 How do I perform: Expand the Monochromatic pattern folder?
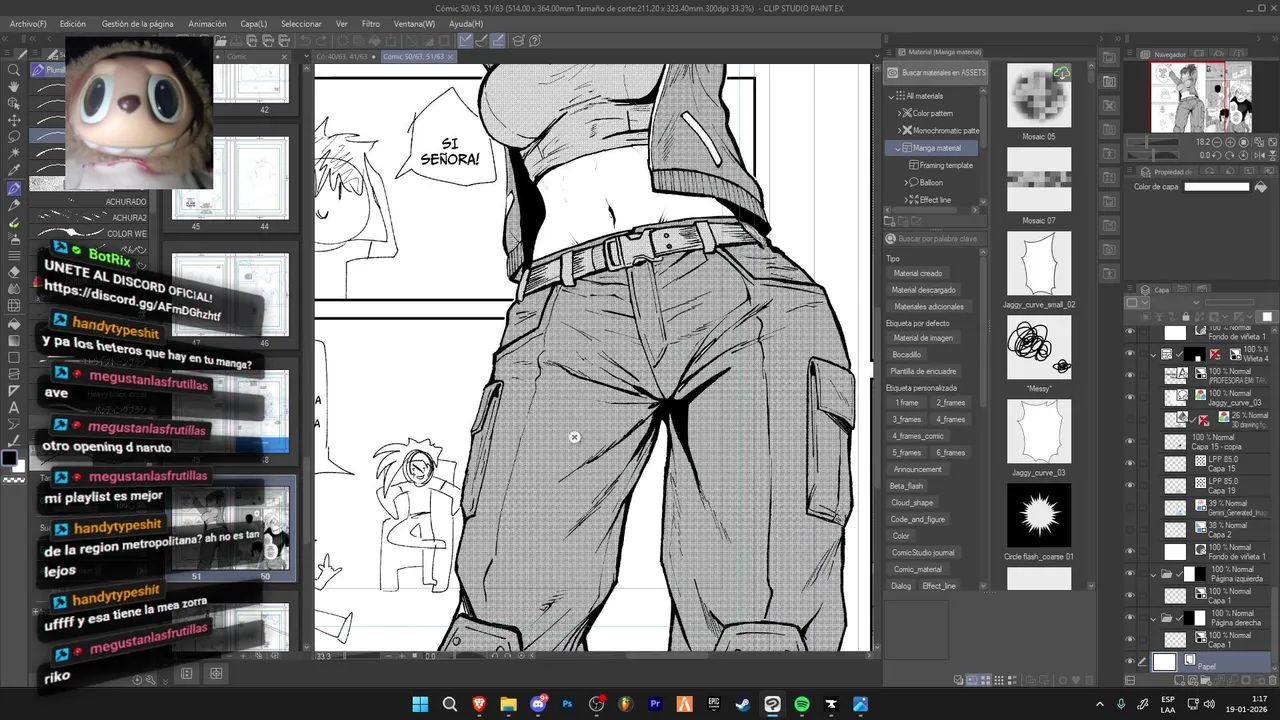tap(900, 130)
